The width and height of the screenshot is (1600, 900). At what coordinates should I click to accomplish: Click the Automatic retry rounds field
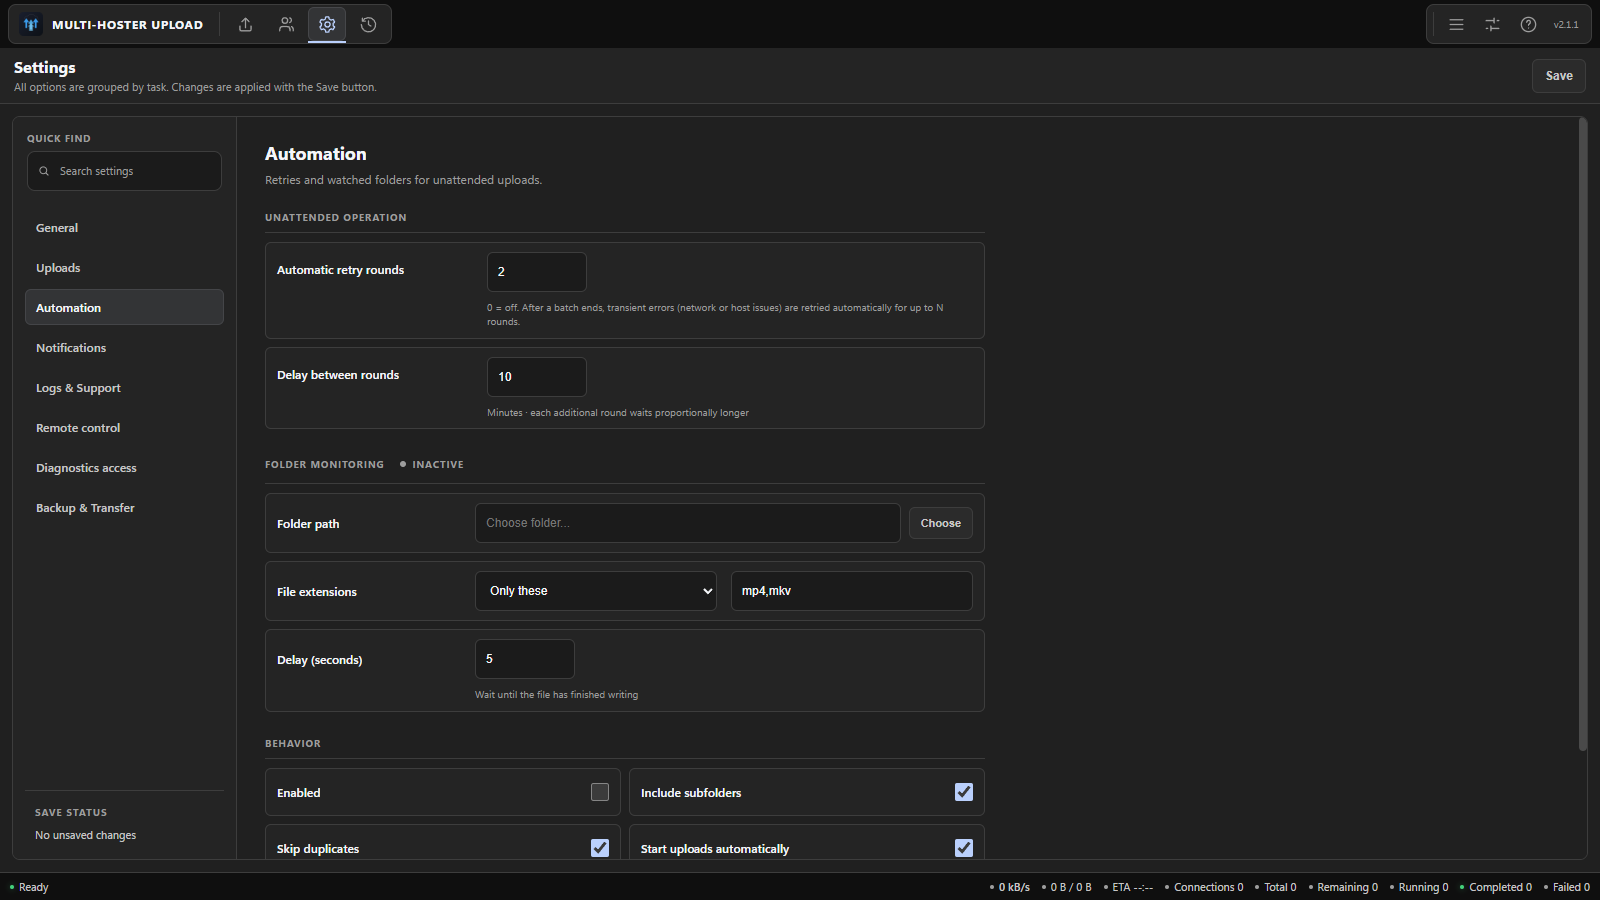[x=537, y=272]
